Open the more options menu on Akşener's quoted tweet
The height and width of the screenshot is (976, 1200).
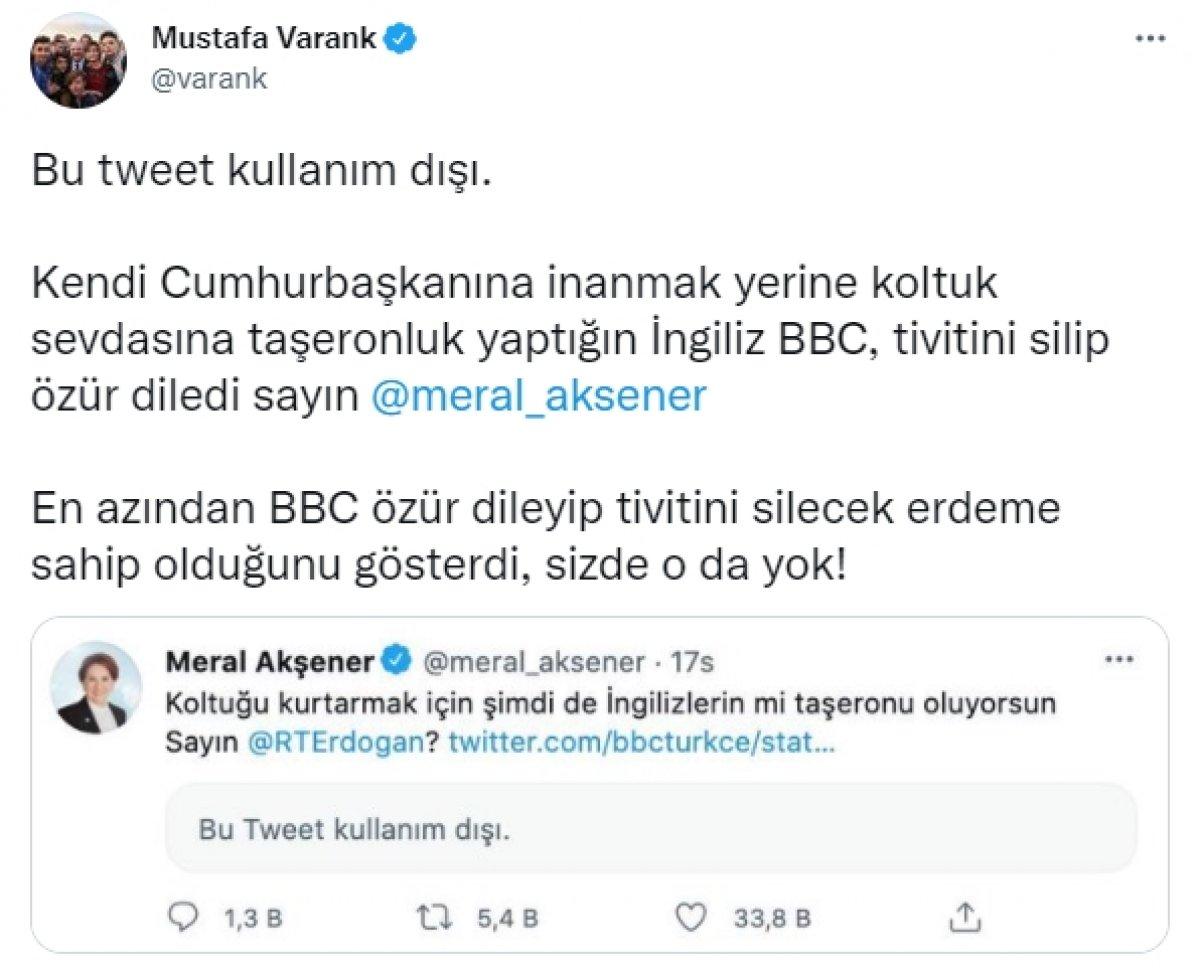tap(1120, 658)
